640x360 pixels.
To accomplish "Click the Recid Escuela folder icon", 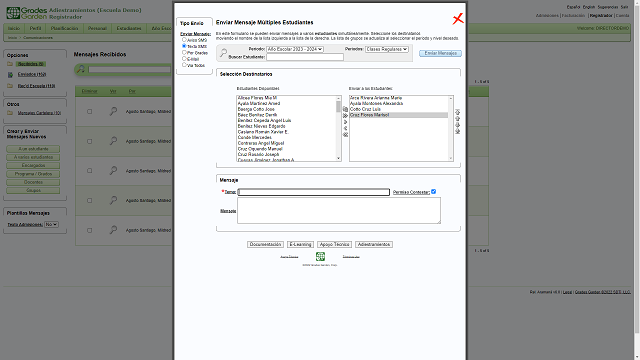I will pos(10,86).
